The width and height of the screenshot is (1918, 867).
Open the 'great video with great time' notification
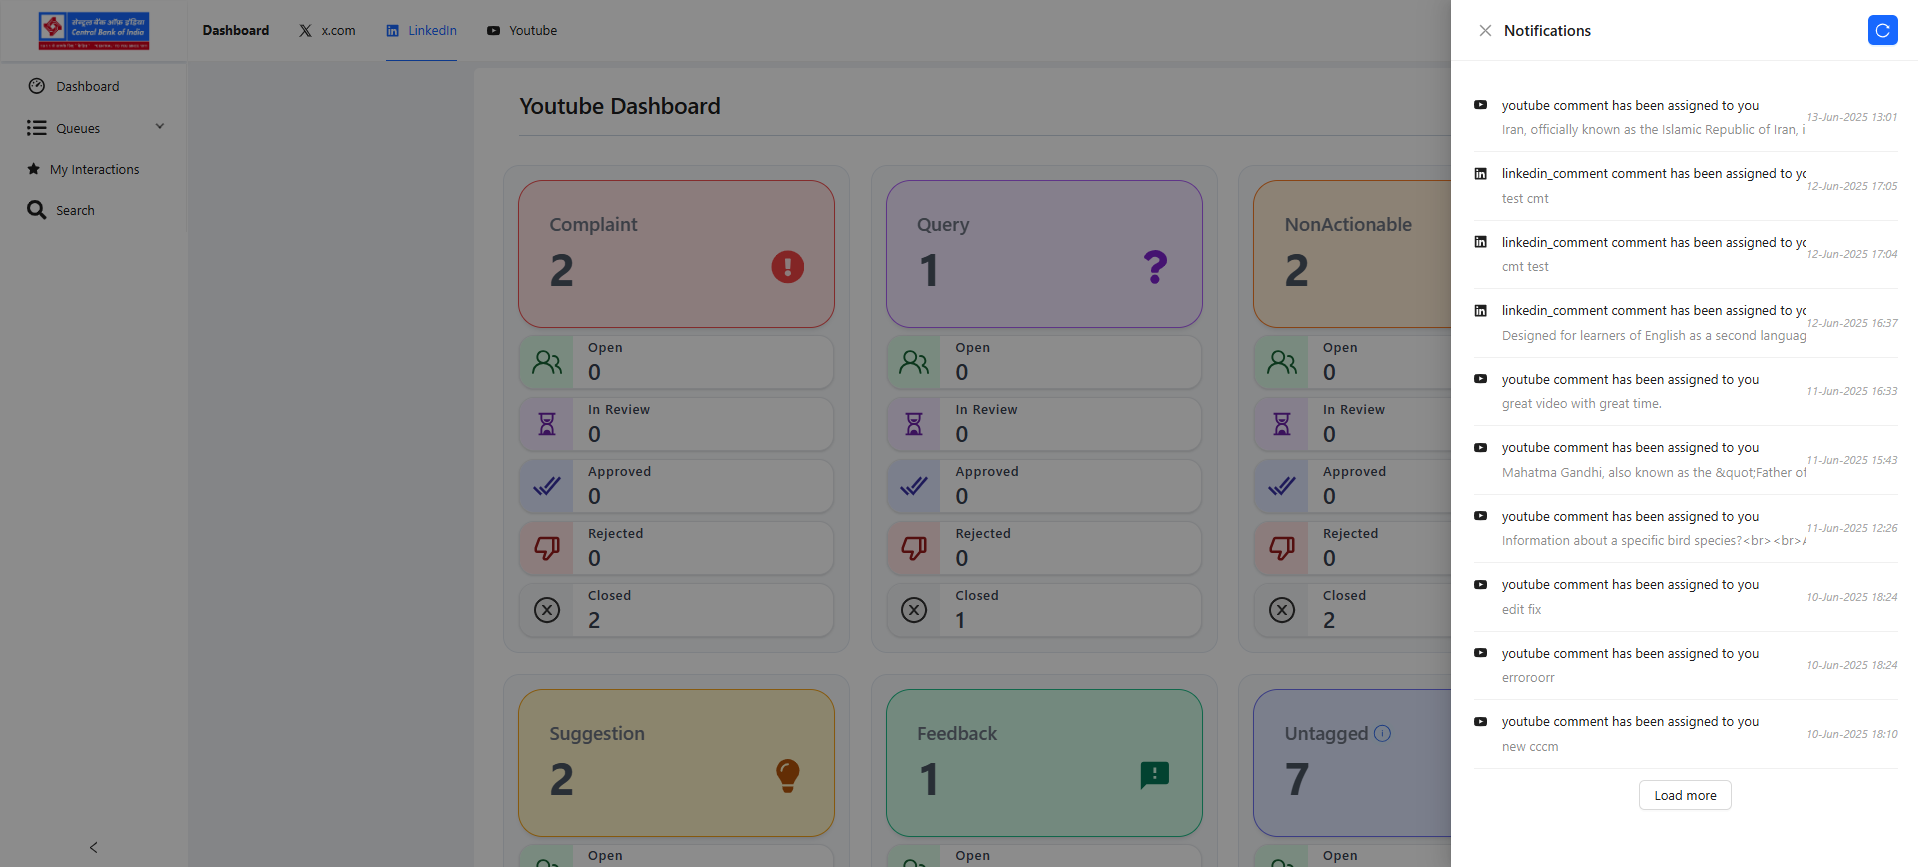click(x=1685, y=392)
